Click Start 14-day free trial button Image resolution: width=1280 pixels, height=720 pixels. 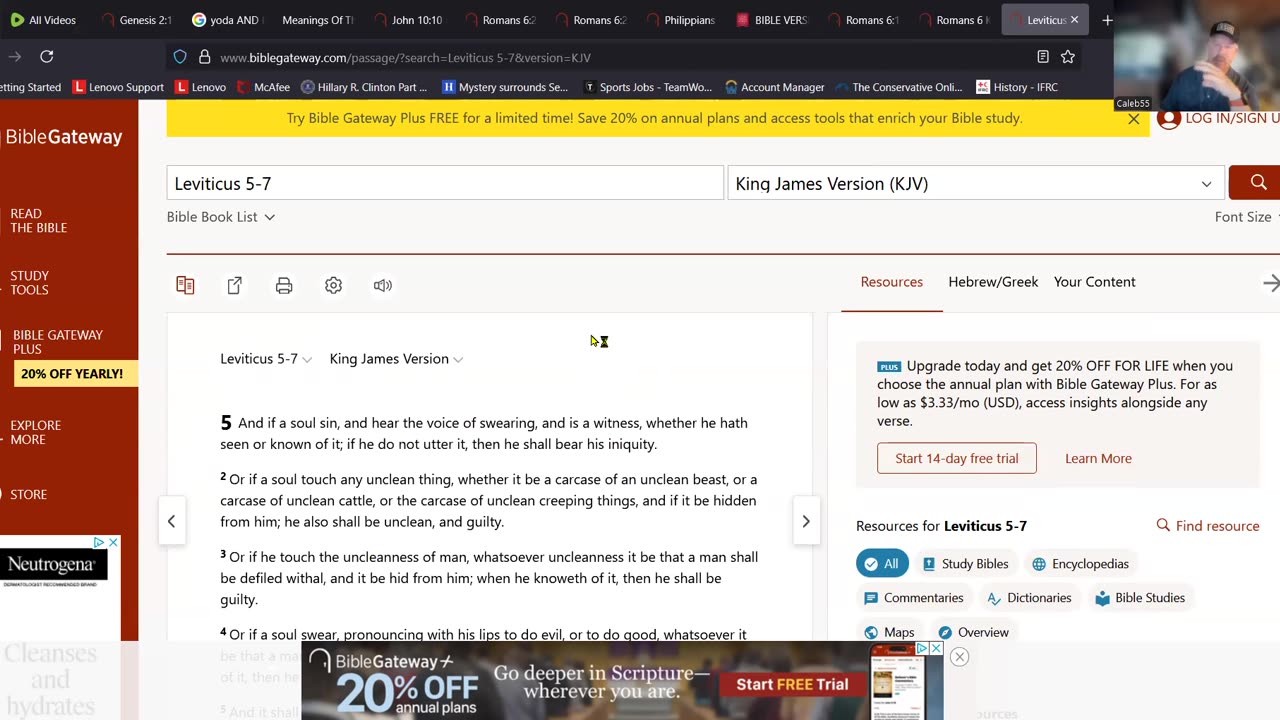tap(957, 458)
